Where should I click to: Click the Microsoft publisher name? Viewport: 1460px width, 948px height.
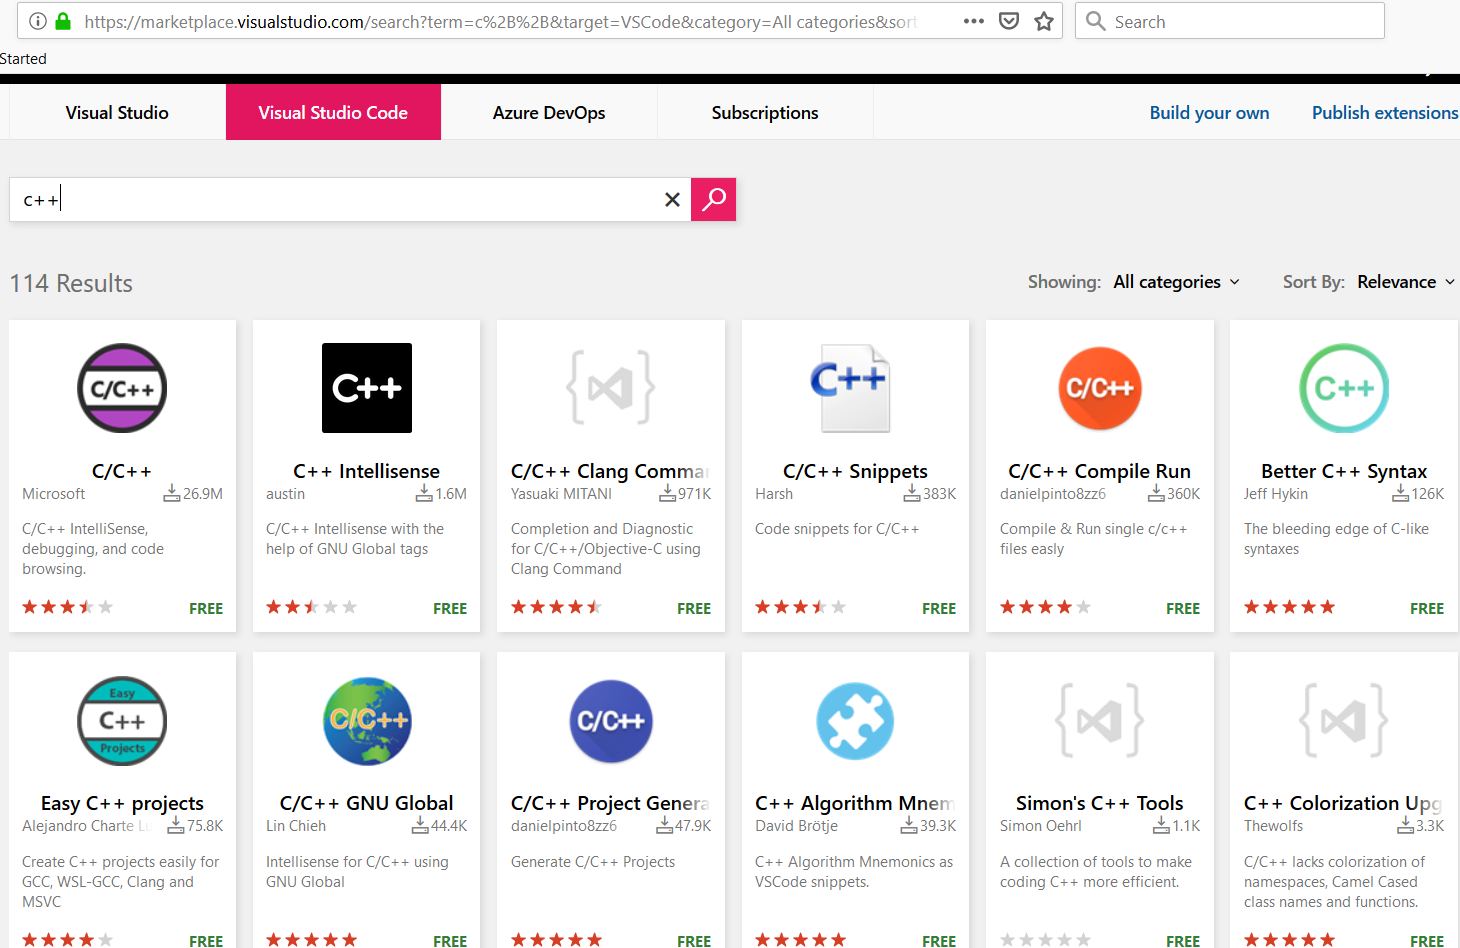pyautogui.click(x=54, y=494)
